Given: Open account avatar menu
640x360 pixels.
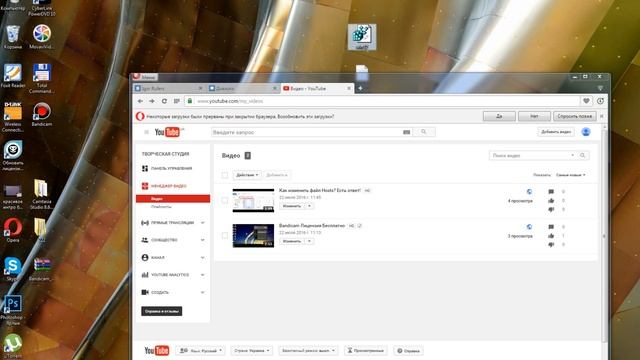Looking at the screenshot, I should (586, 132).
